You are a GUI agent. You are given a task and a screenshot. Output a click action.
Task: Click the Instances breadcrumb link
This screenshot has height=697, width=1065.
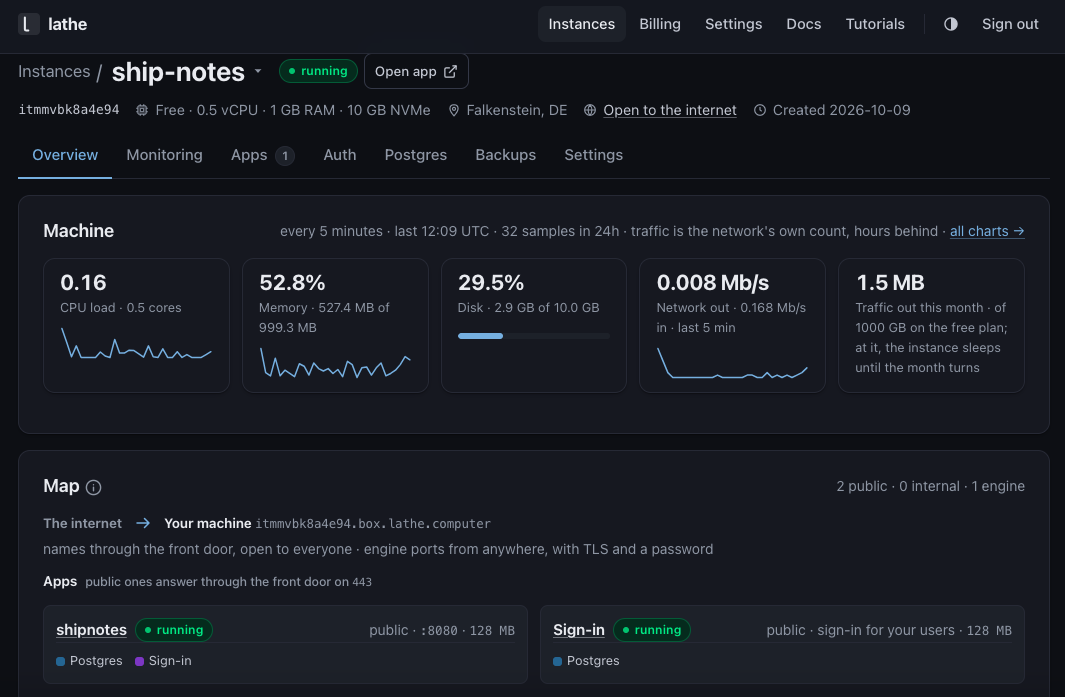tap(54, 71)
